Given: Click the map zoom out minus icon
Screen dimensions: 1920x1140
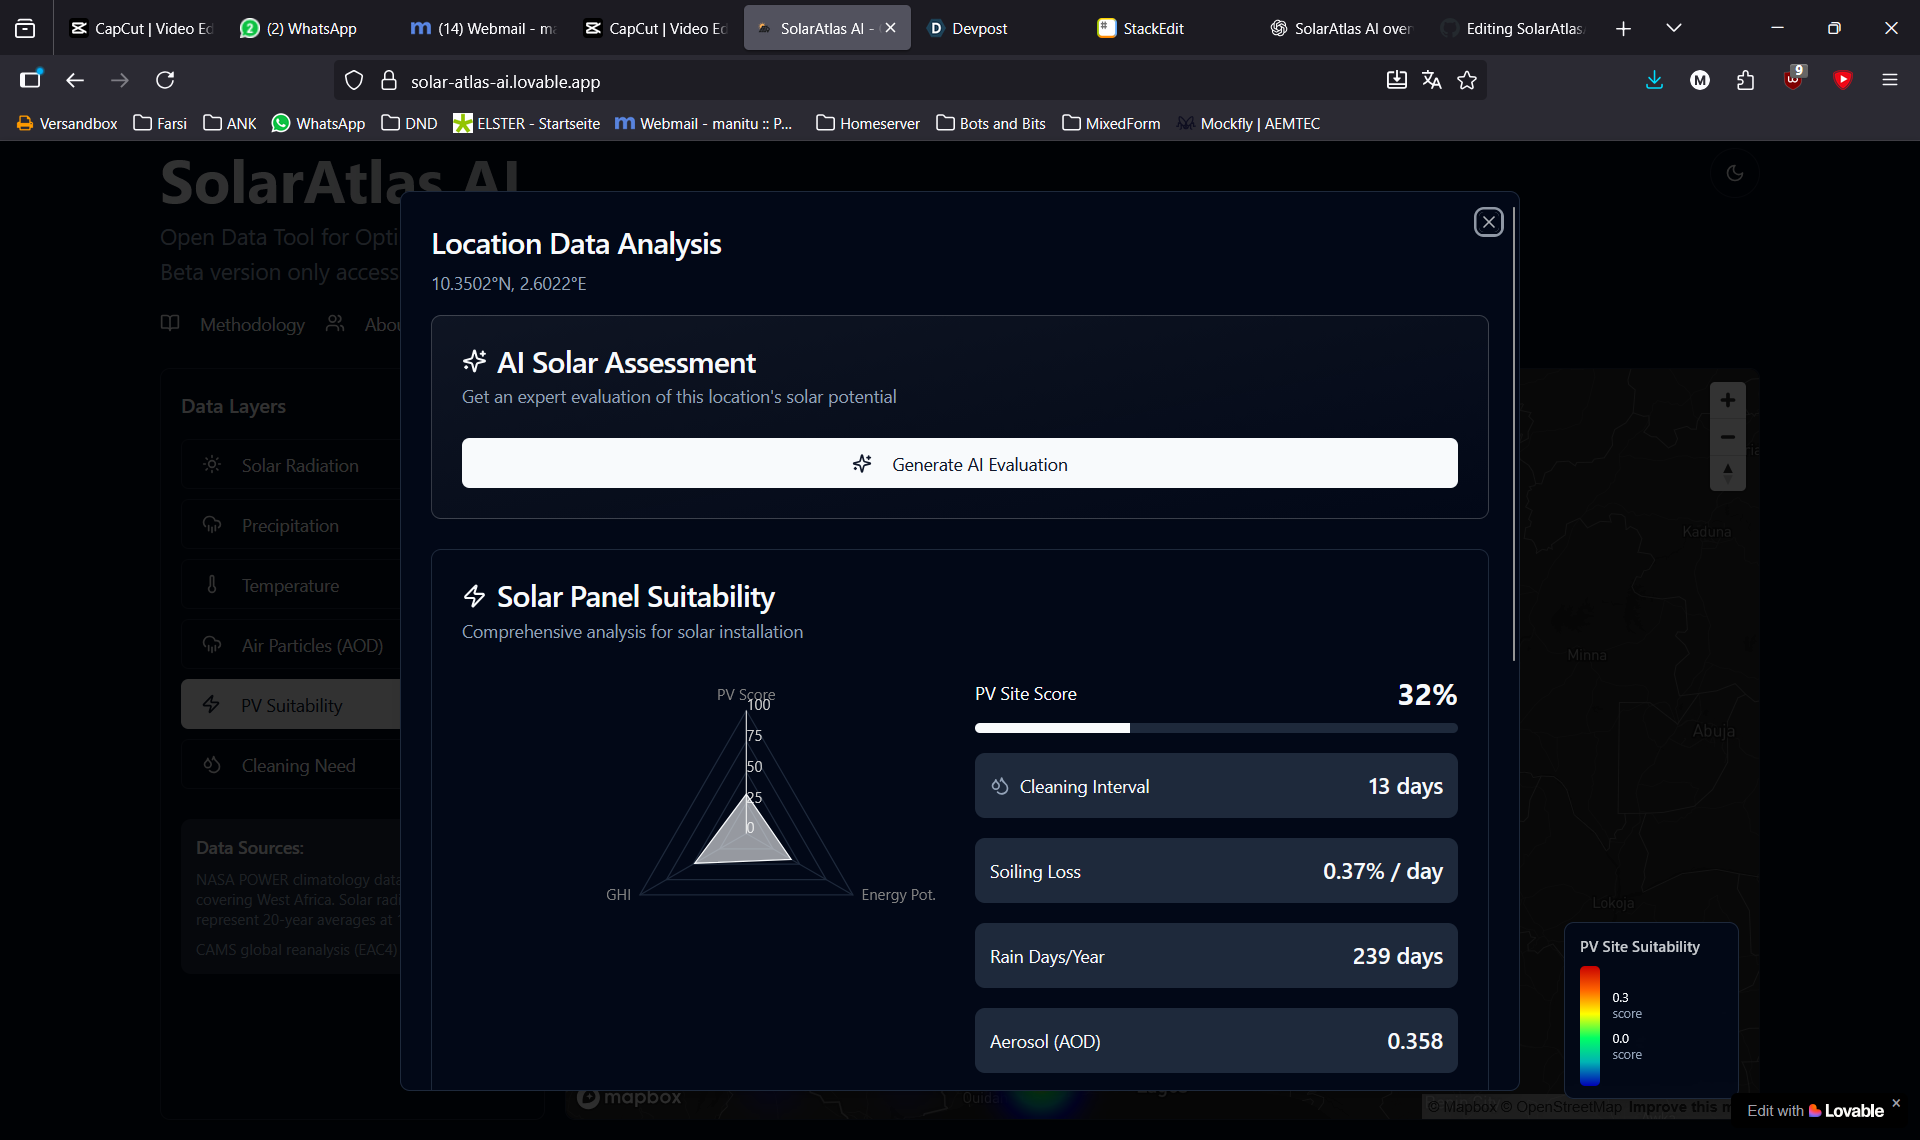Looking at the screenshot, I should coord(1727,437).
